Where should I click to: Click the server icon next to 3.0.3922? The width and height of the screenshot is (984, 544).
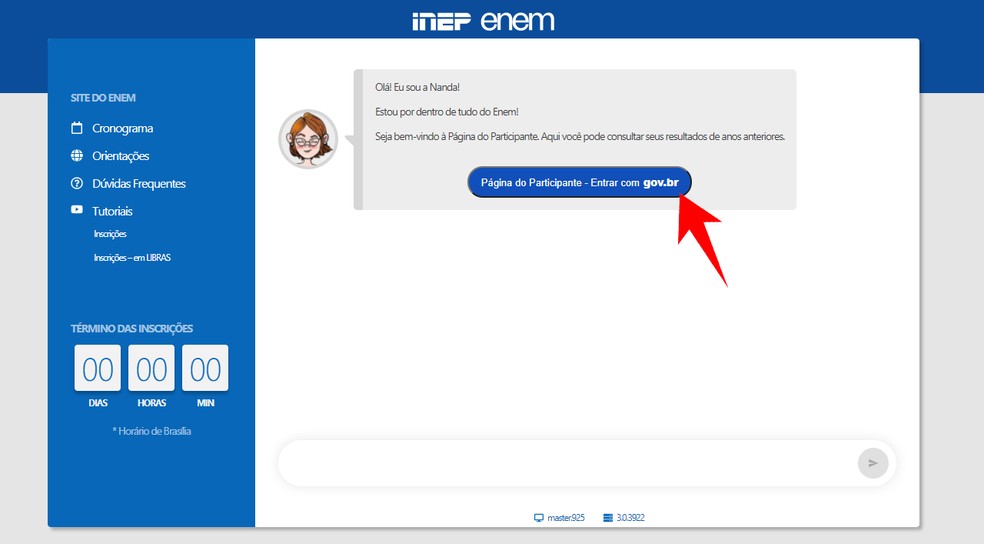point(607,518)
